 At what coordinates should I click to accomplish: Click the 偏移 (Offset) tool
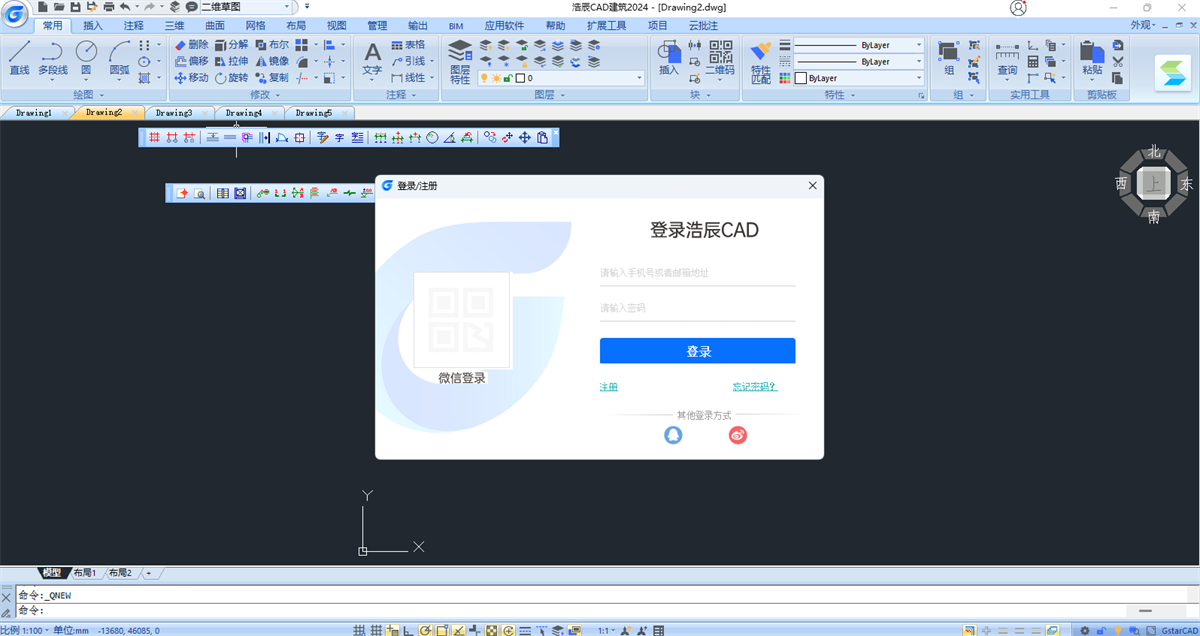(x=191, y=61)
